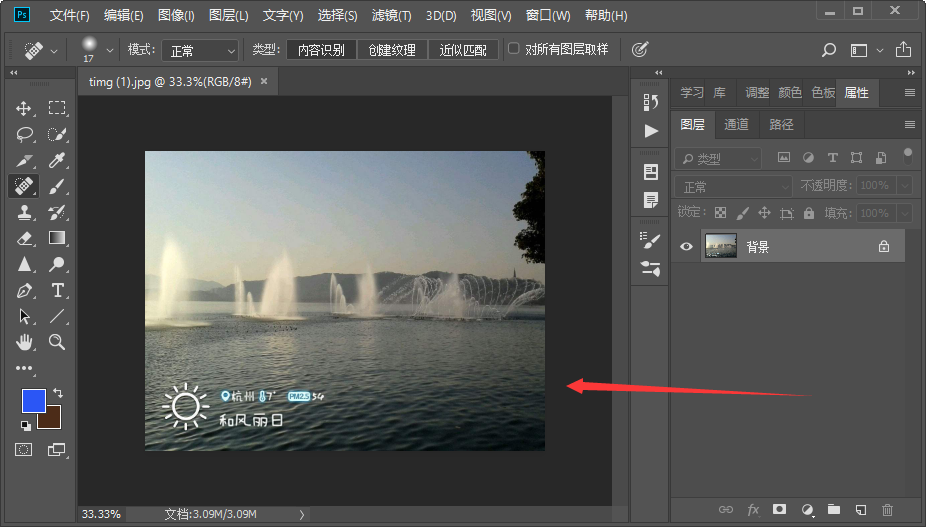926x527 pixels.
Task: Switch to the 通道 tab
Action: click(x=736, y=124)
